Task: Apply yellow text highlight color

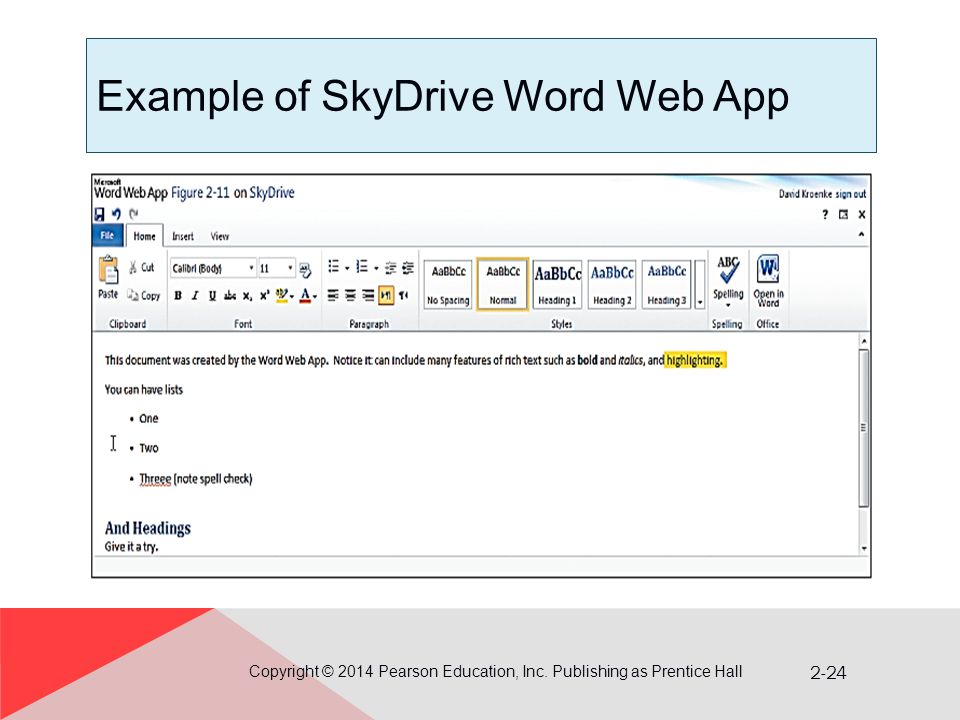Action: (x=281, y=296)
